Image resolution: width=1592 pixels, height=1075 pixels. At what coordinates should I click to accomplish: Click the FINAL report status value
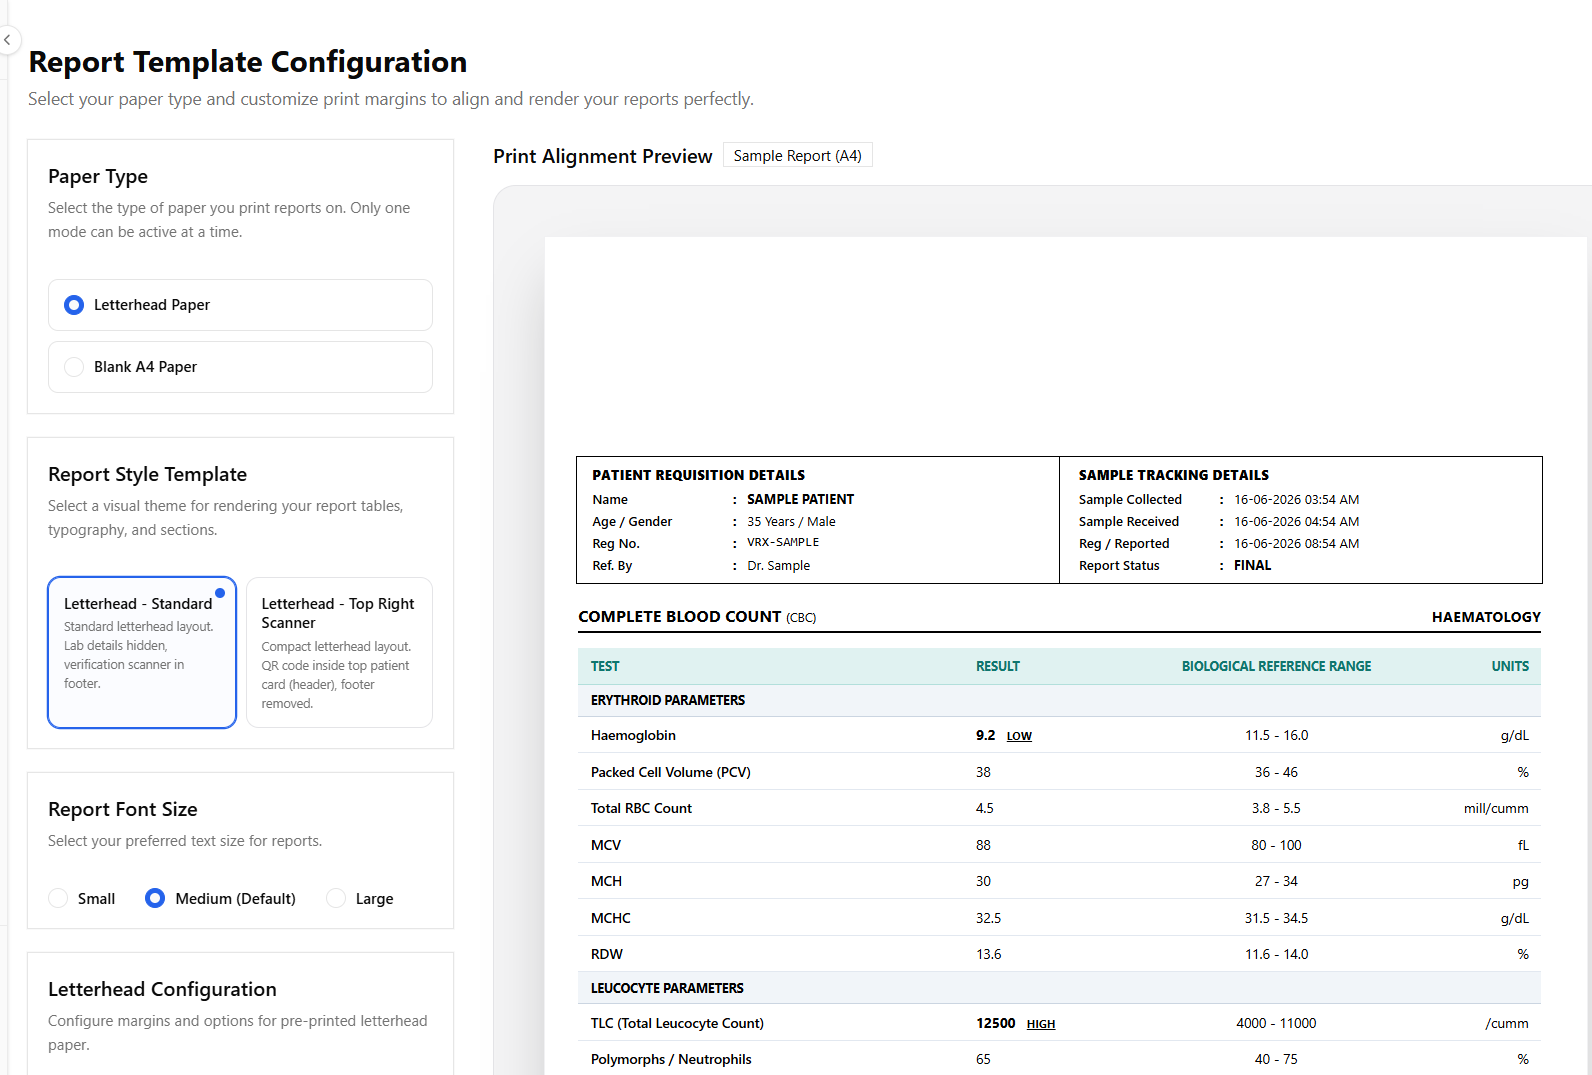[1253, 565]
